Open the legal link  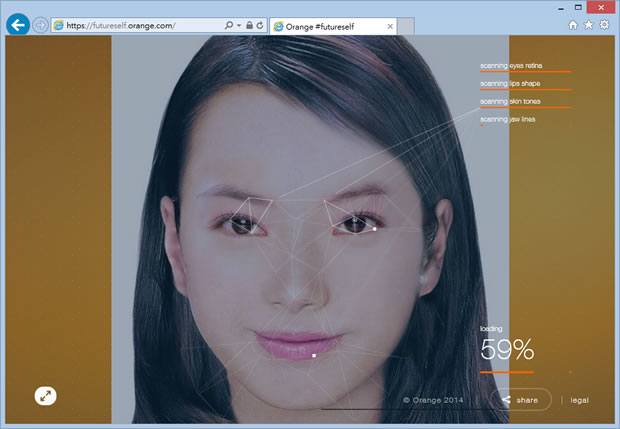[580, 400]
